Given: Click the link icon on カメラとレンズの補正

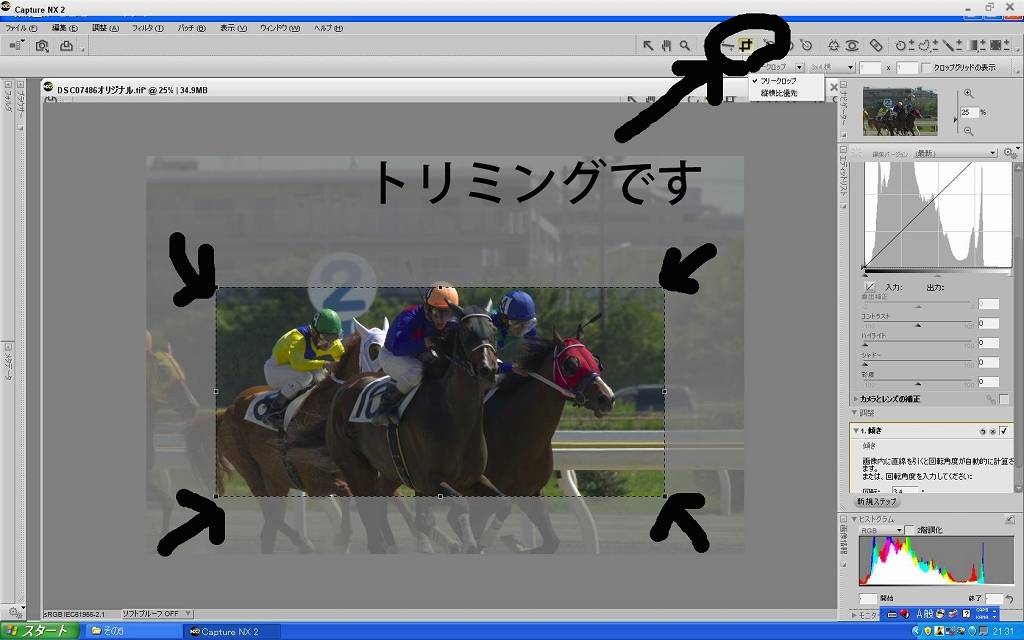Looking at the screenshot, I should click(991, 399).
